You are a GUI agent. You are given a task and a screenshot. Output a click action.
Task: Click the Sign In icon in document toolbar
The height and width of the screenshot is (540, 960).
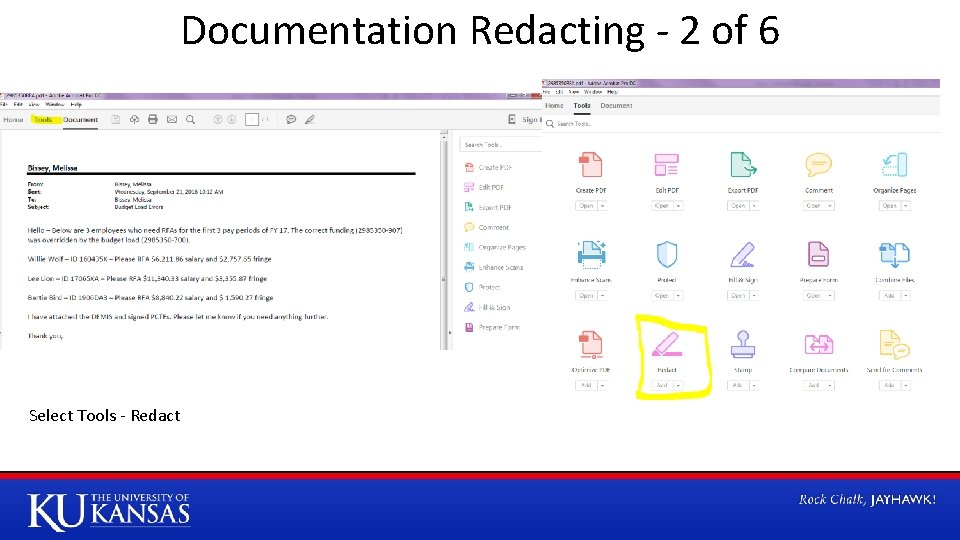coord(512,119)
